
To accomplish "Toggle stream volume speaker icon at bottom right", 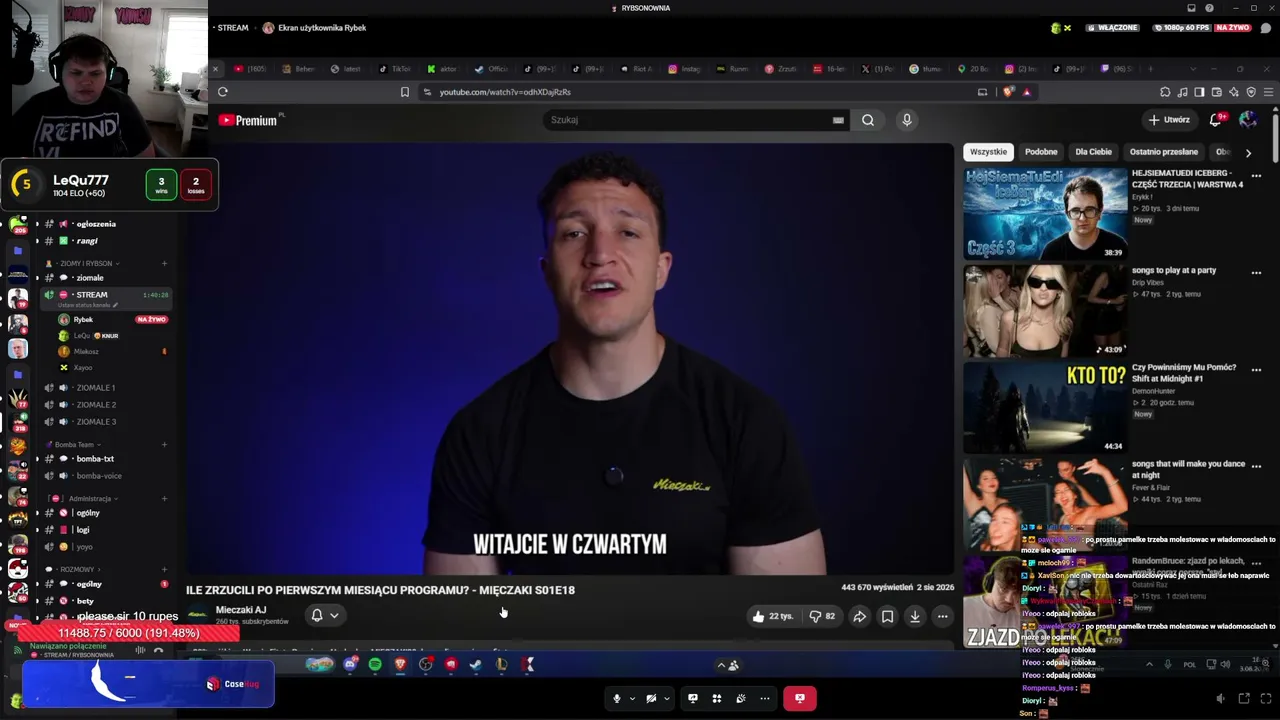I will 1220,698.
